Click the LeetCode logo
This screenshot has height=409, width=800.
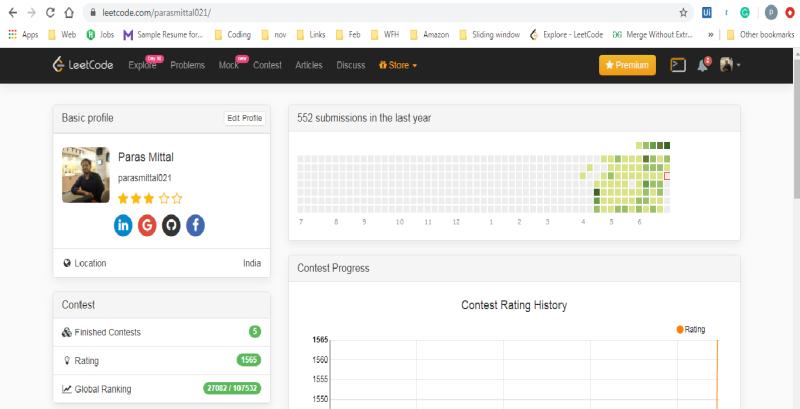coord(83,65)
